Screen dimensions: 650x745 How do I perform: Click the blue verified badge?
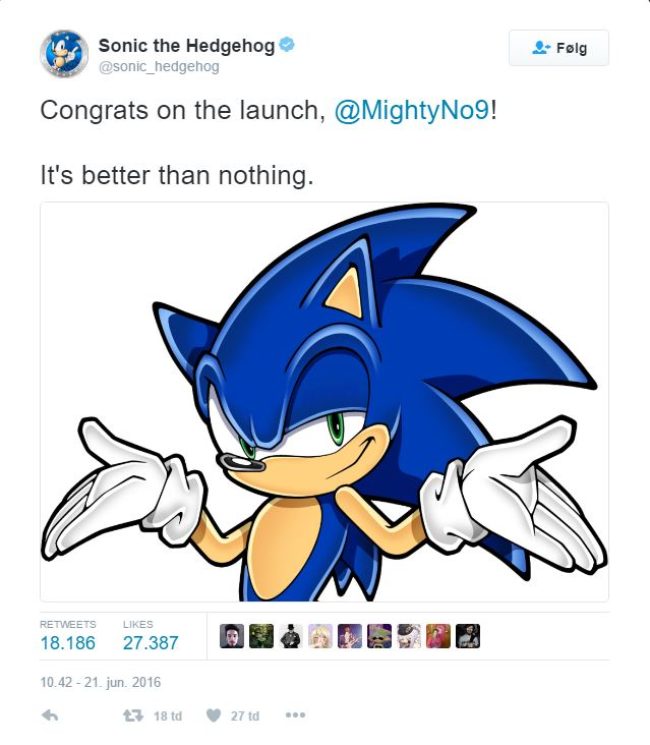(287, 45)
